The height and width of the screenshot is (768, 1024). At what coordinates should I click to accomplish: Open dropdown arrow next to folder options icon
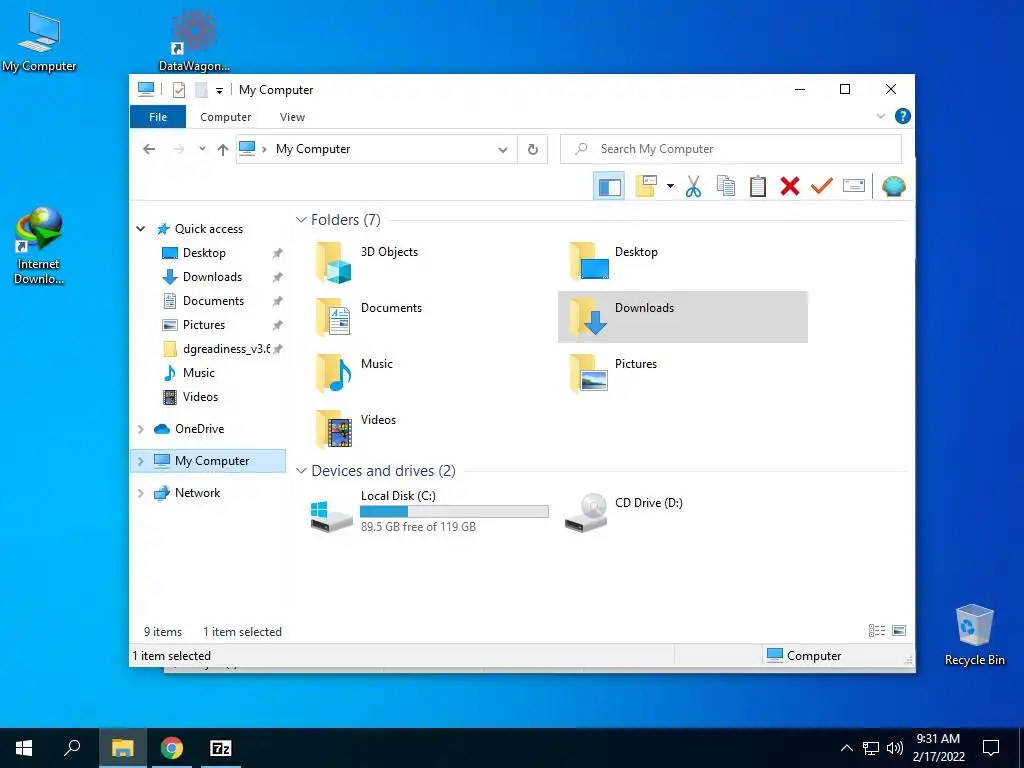click(x=670, y=186)
